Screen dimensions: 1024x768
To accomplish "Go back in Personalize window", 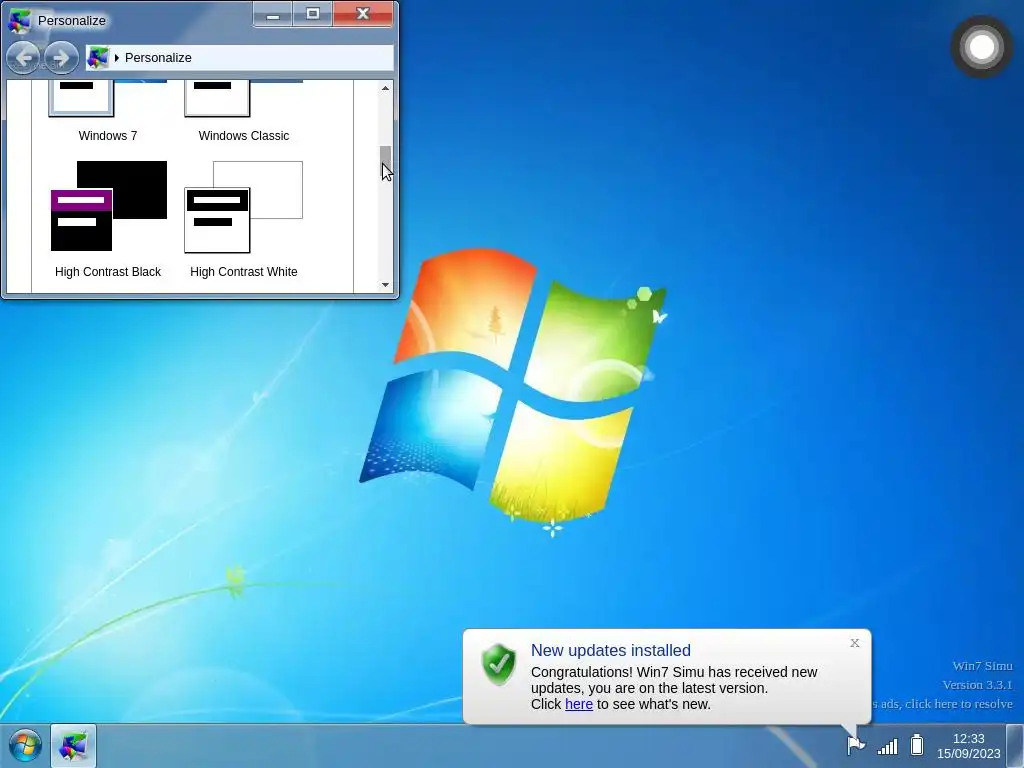I will tap(24, 57).
